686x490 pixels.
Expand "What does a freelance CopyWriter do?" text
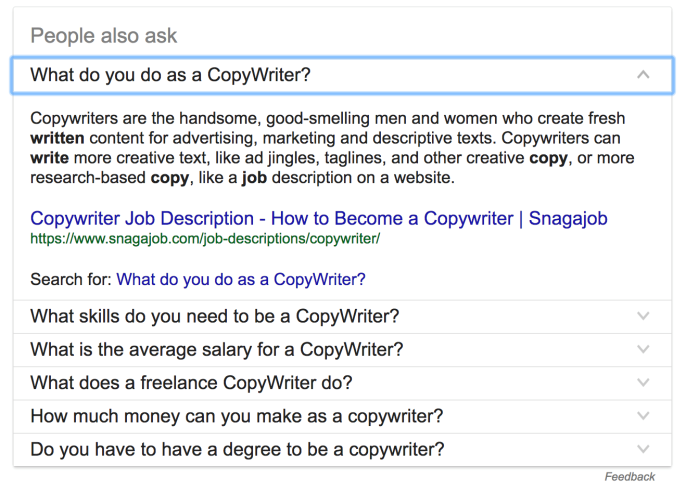(191, 383)
